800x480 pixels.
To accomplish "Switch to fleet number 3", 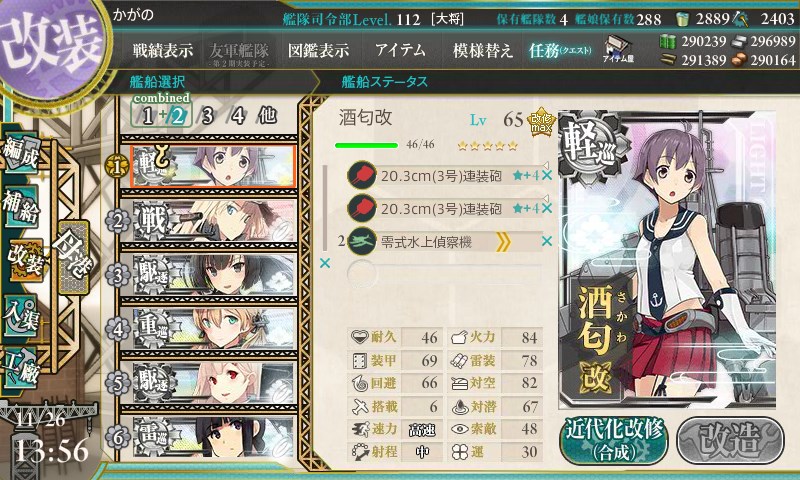I will [x=207, y=116].
